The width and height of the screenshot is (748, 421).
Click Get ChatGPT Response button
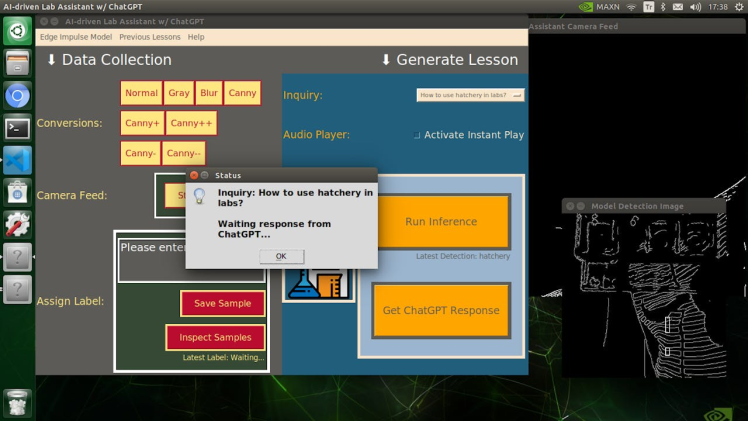tap(441, 310)
